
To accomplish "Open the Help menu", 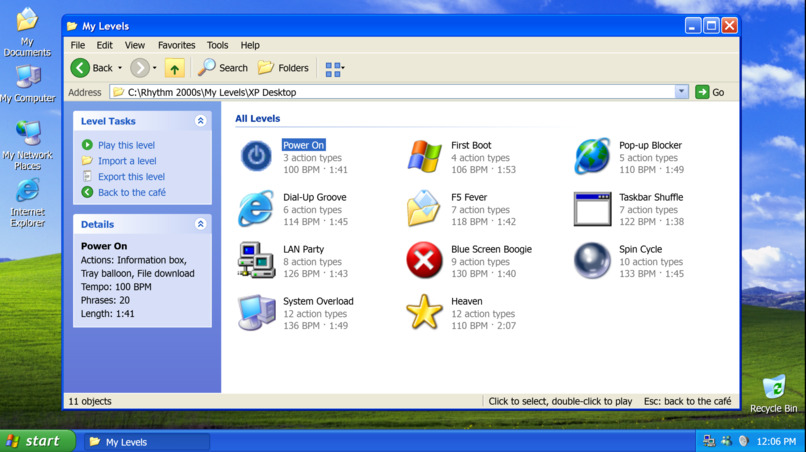I will 250,45.
